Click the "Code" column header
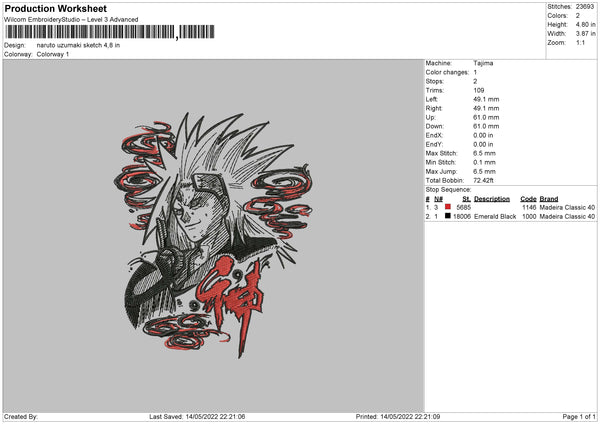Image resolution: width=600 pixels, height=424 pixels. pos(528,199)
